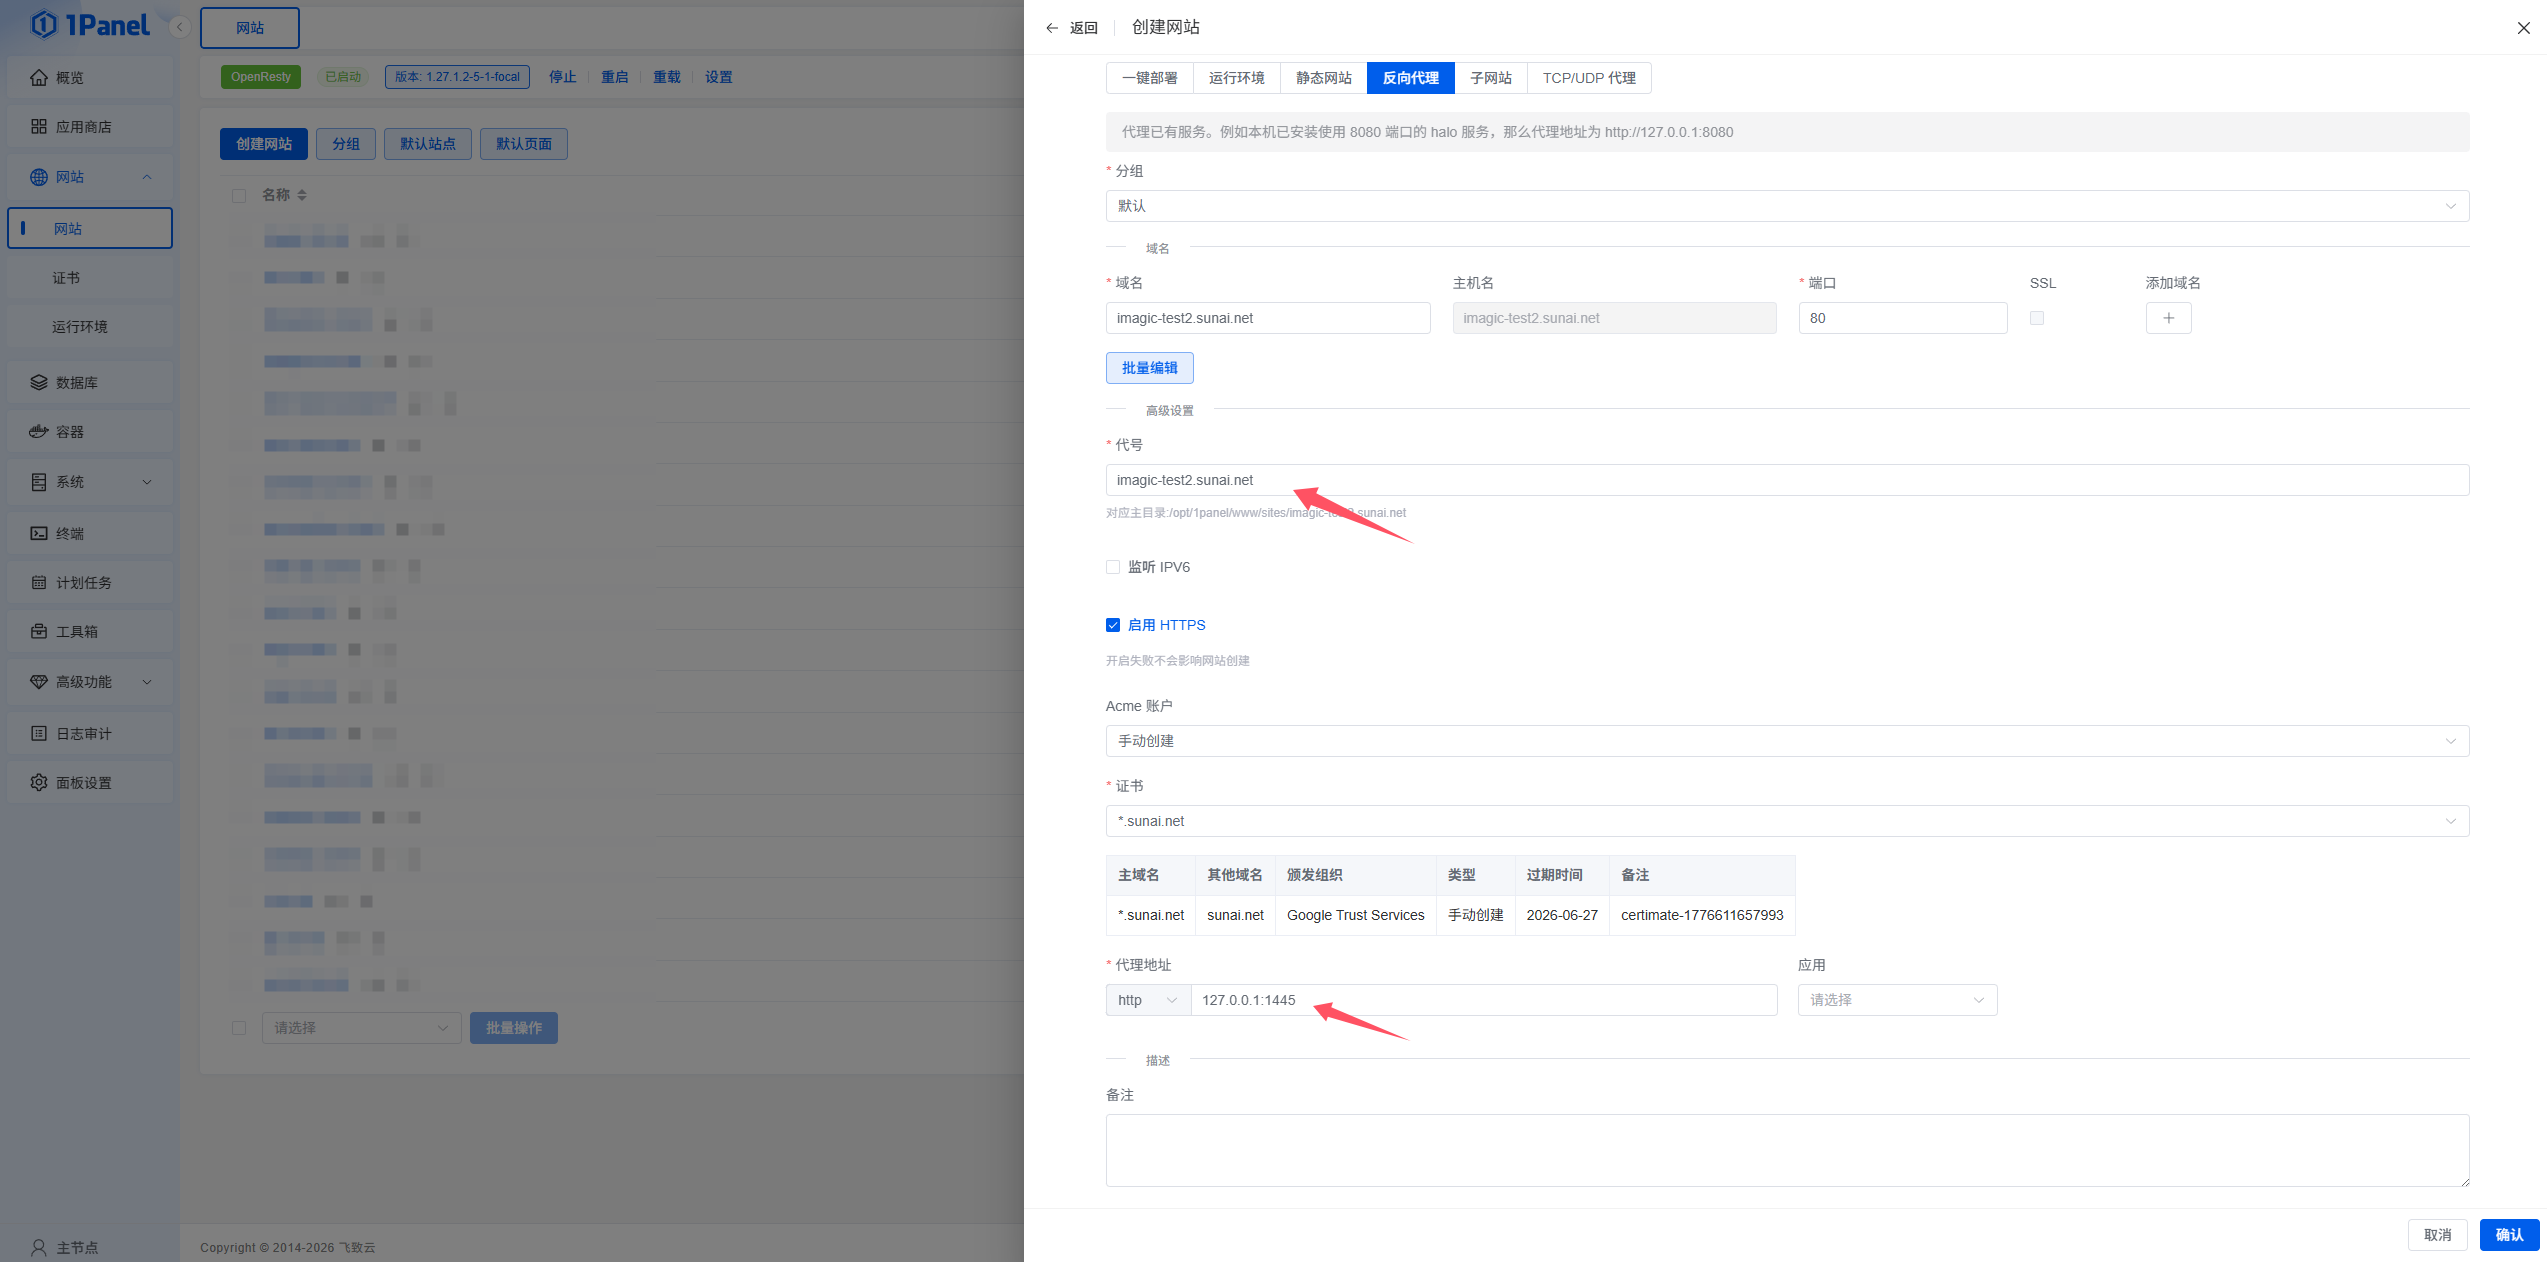Collapse the sidebar with the arrow icon
This screenshot has width=2547, height=1262.
(180, 27)
